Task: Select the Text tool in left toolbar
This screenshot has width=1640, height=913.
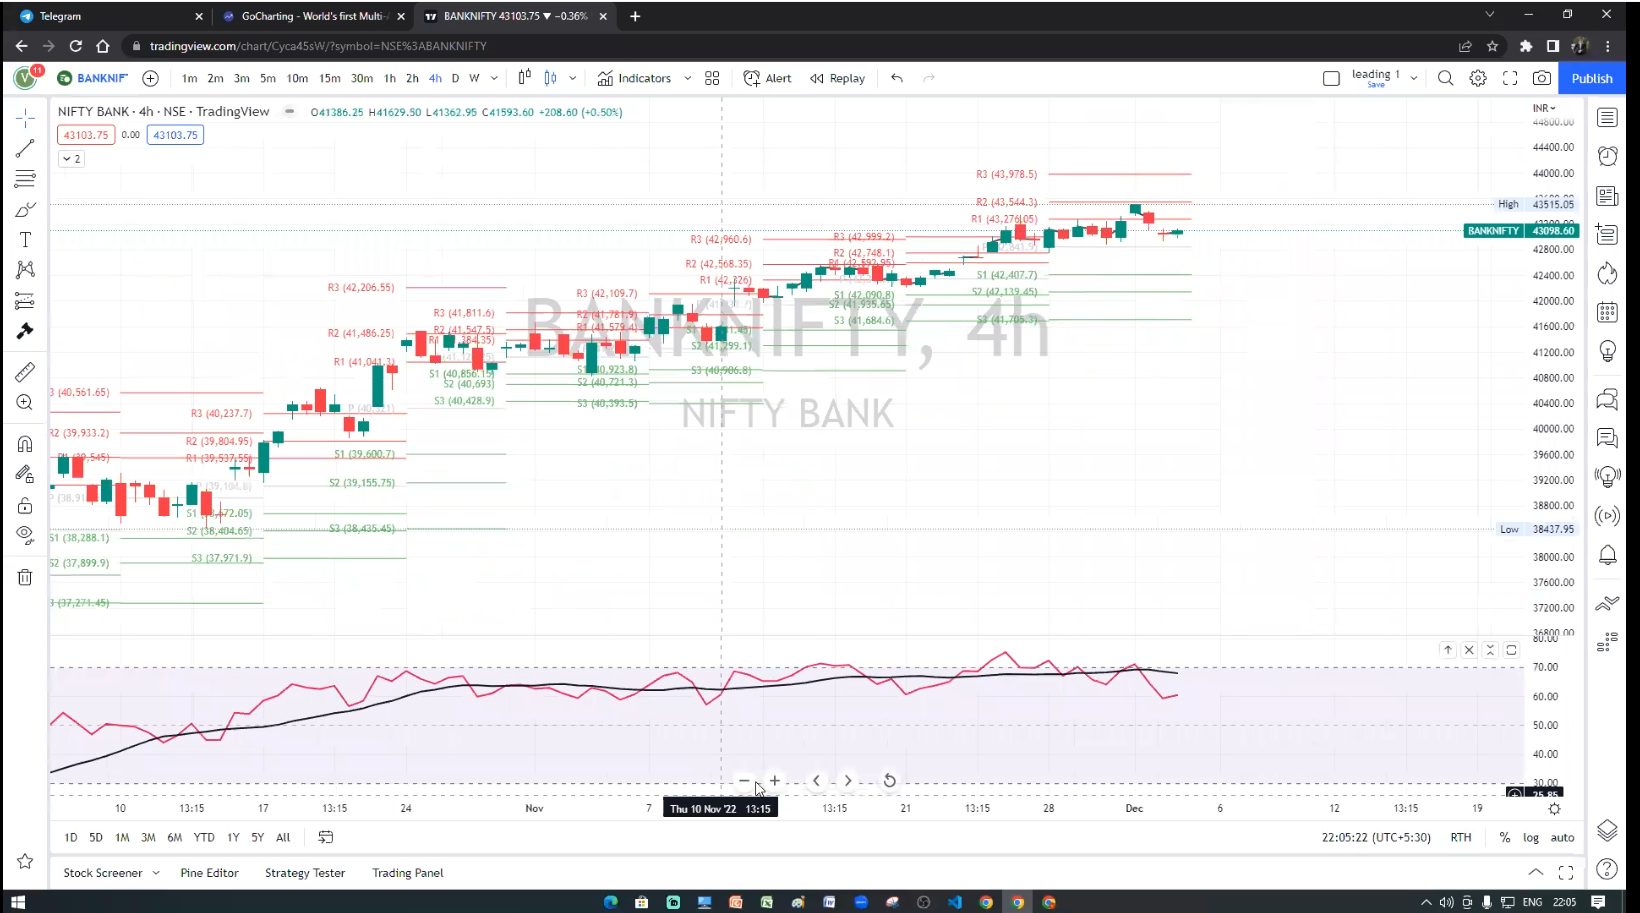Action: pos(25,240)
